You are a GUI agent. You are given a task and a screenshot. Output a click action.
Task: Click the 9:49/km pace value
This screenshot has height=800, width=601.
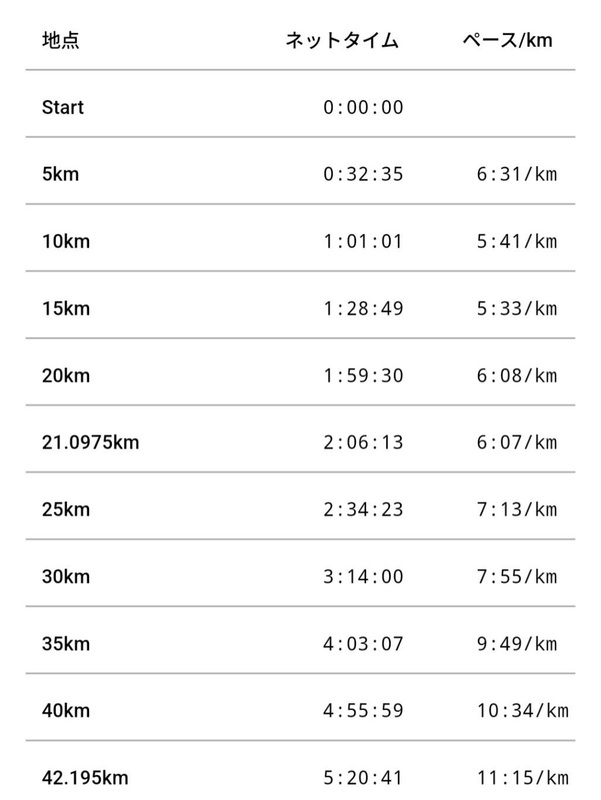click(x=516, y=643)
